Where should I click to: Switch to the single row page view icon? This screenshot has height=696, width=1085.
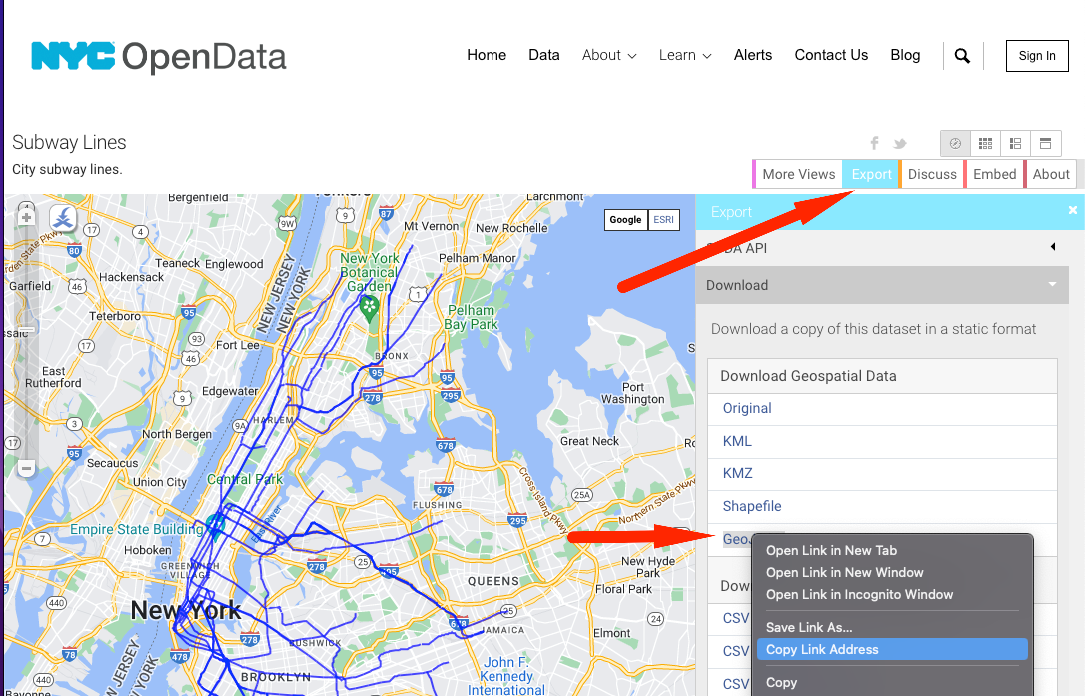pos(1046,143)
